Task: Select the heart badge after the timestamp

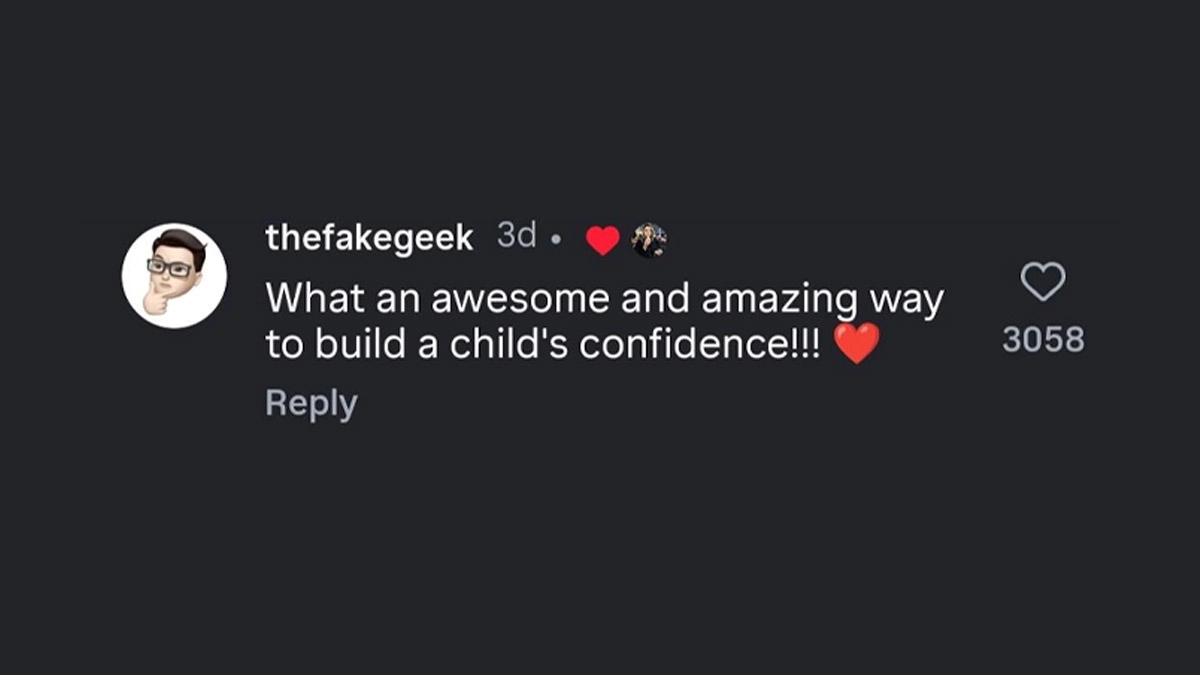Action: 602,241
